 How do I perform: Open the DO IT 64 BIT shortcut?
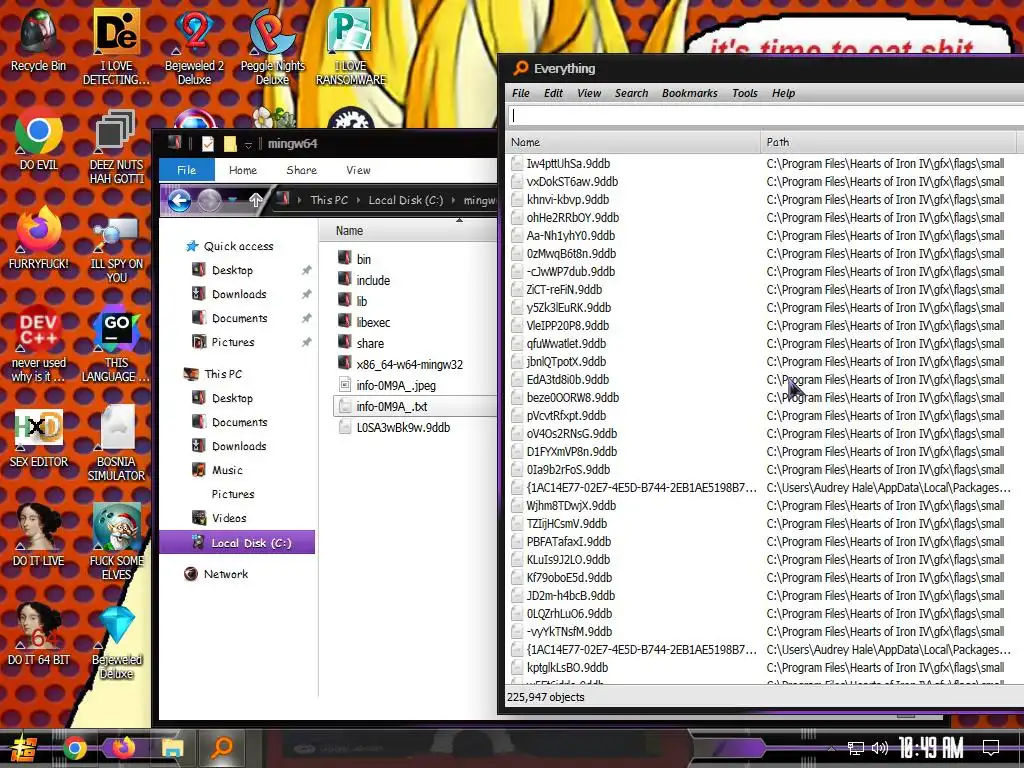pyautogui.click(x=39, y=635)
